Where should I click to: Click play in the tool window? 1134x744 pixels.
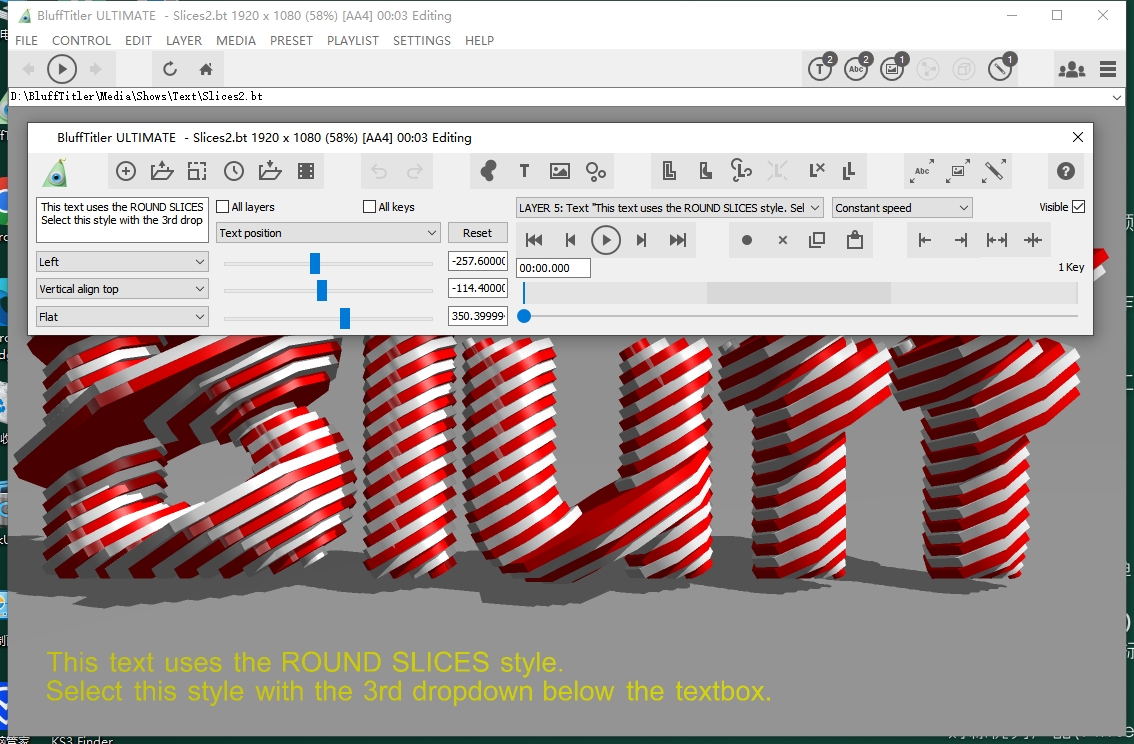click(606, 240)
